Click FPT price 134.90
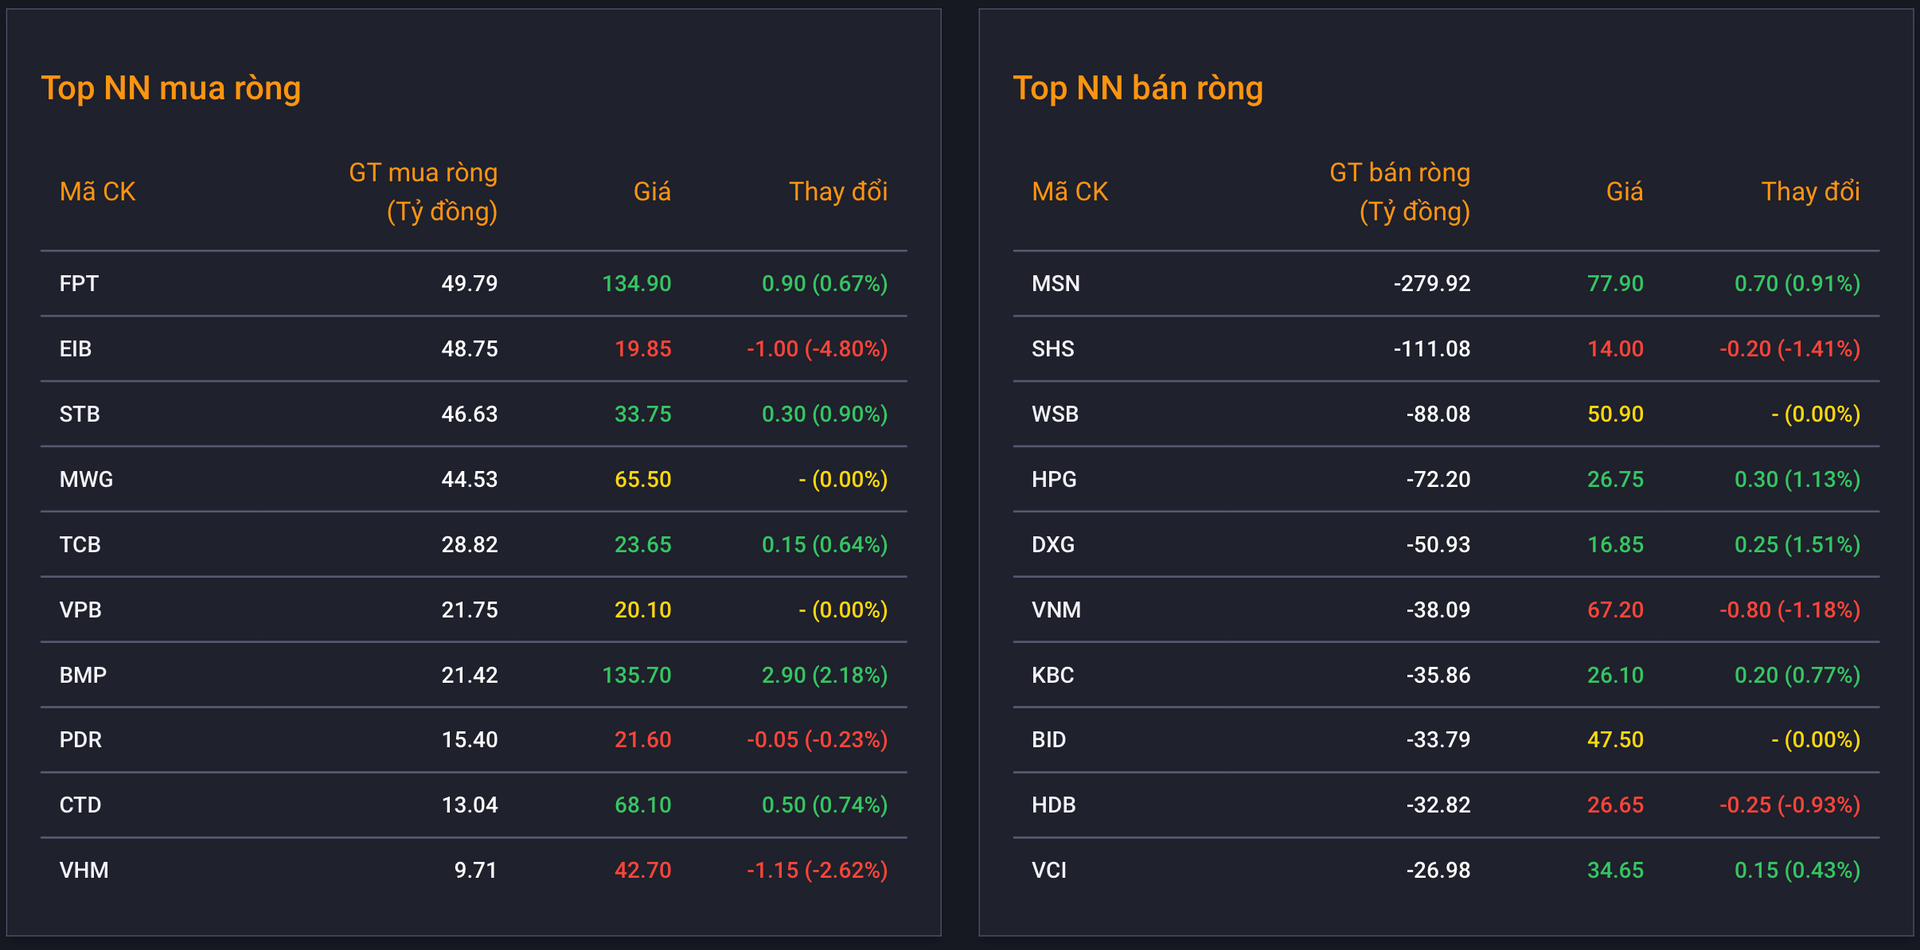The image size is (1920, 950). click(637, 284)
